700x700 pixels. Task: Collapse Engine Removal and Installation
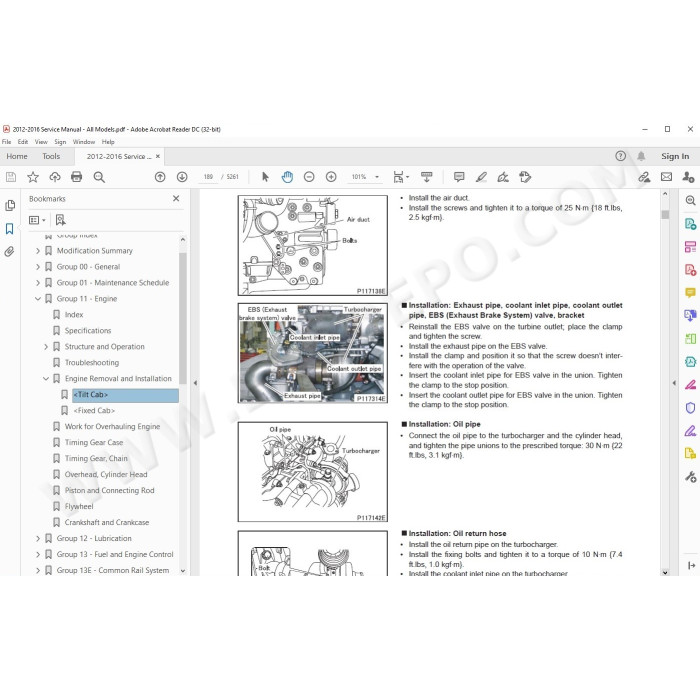tap(46, 379)
